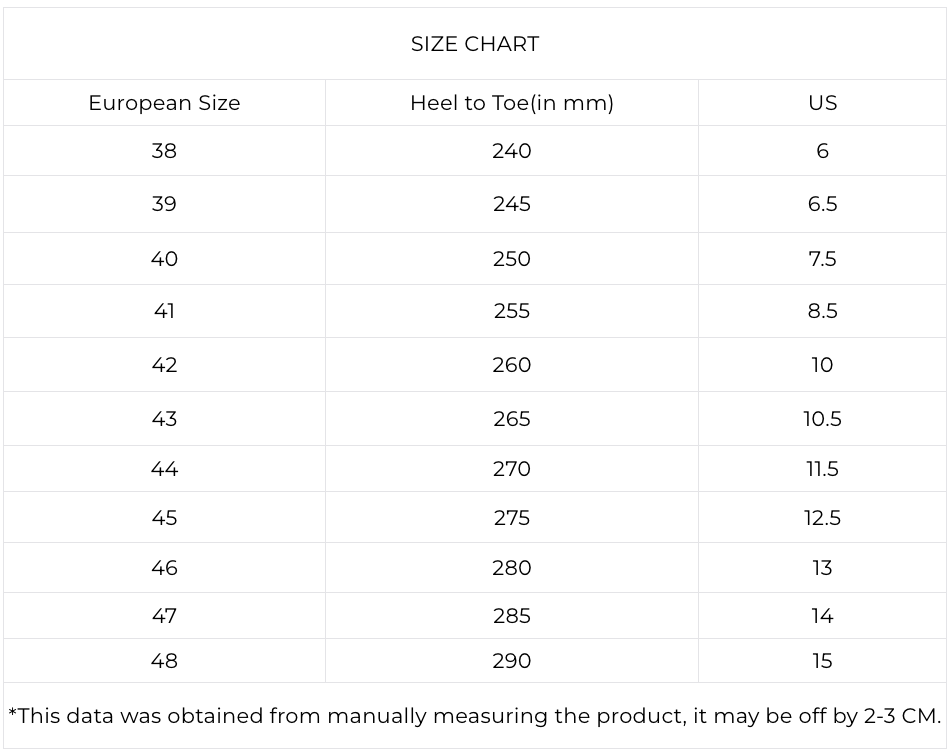Select the 280 mm measurement cell
The image size is (948, 752).
tap(511, 568)
